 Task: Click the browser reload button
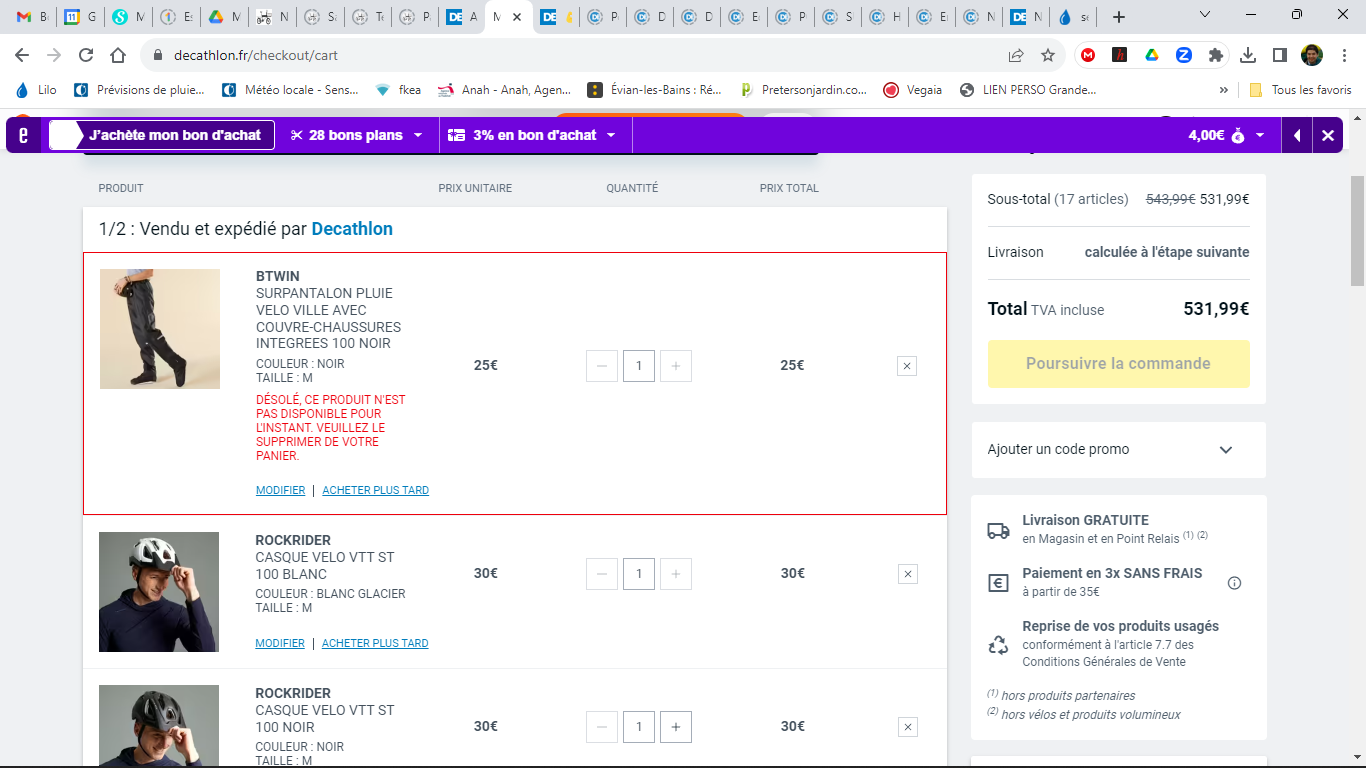click(86, 55)
